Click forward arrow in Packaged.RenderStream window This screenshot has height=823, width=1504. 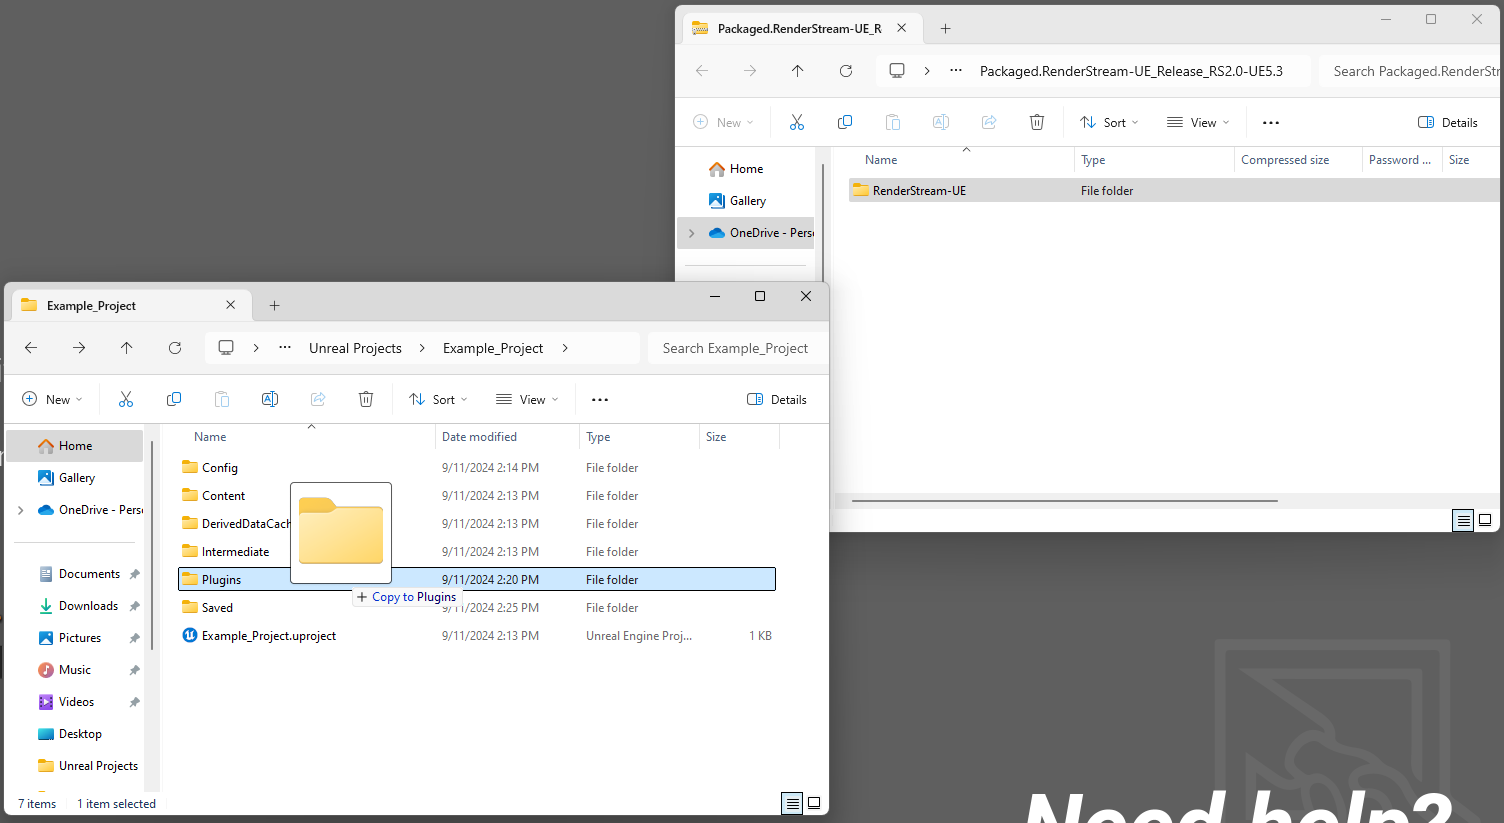(750, 71)
